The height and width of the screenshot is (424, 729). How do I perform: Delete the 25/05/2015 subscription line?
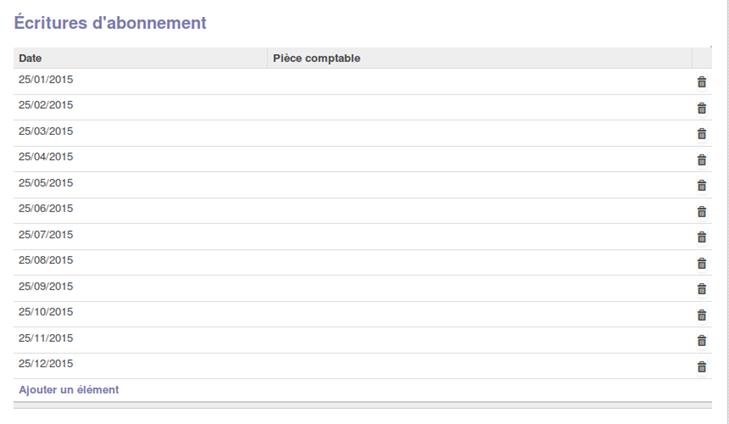(x=702, y=185)
